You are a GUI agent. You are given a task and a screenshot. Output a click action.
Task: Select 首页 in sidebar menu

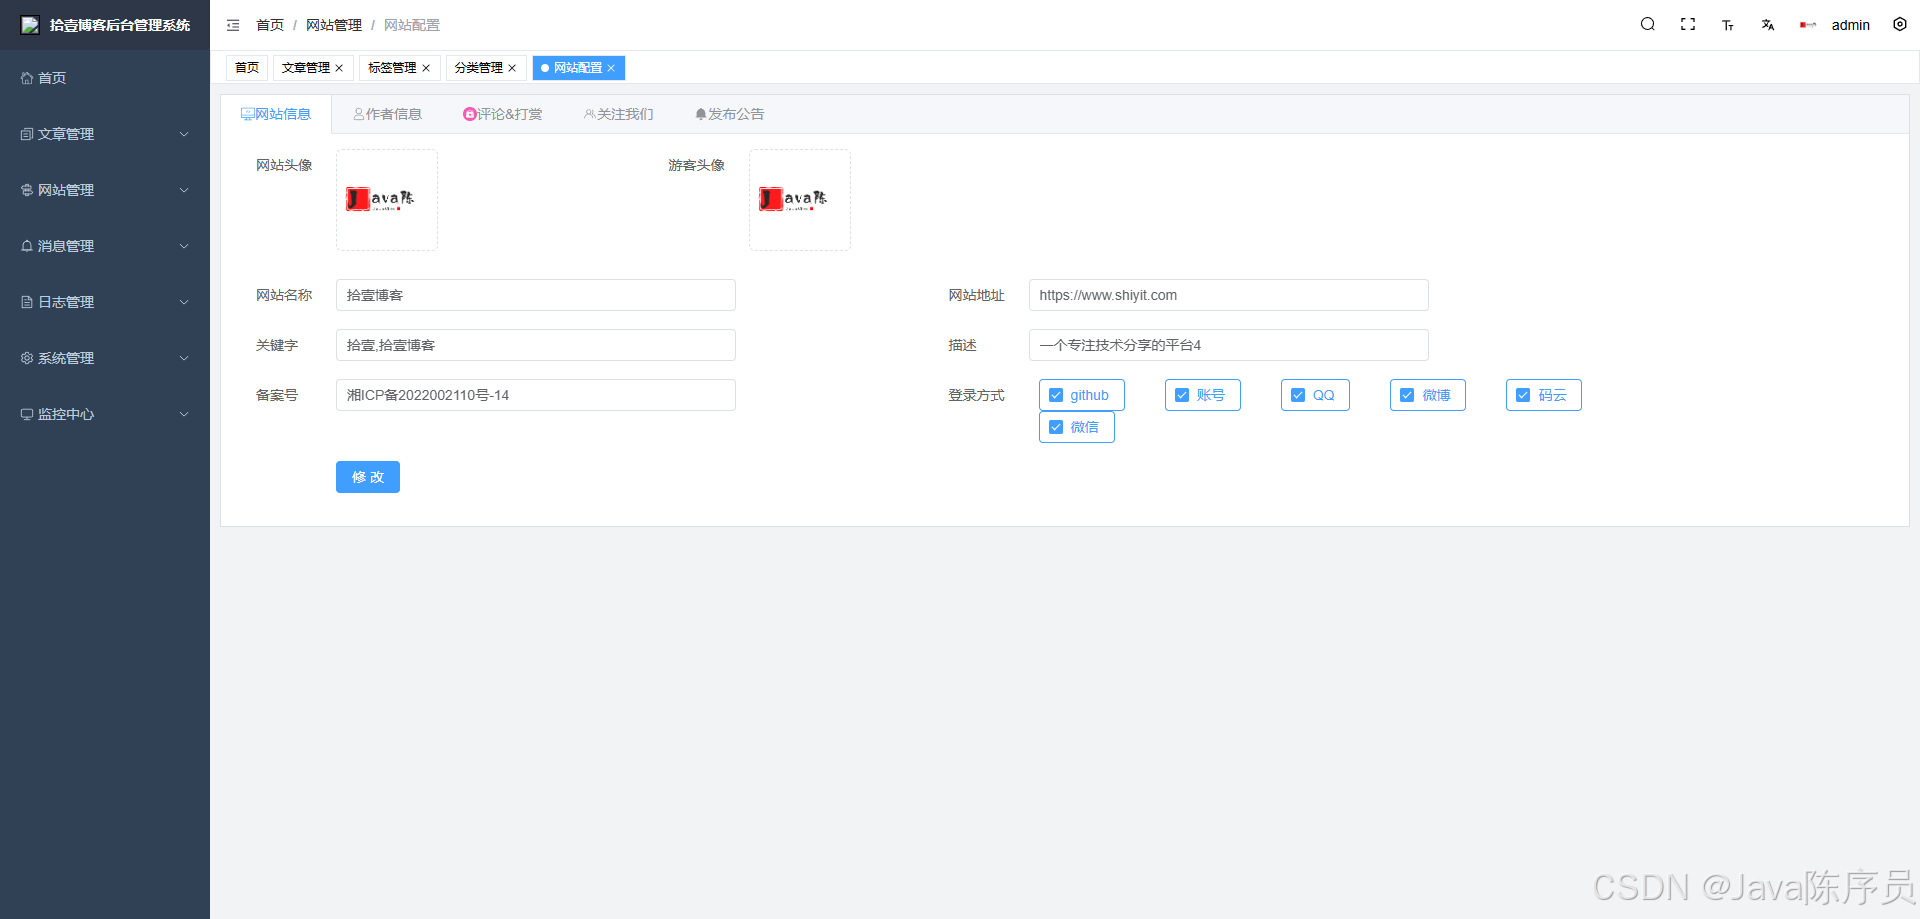click(x=105, y=78)
